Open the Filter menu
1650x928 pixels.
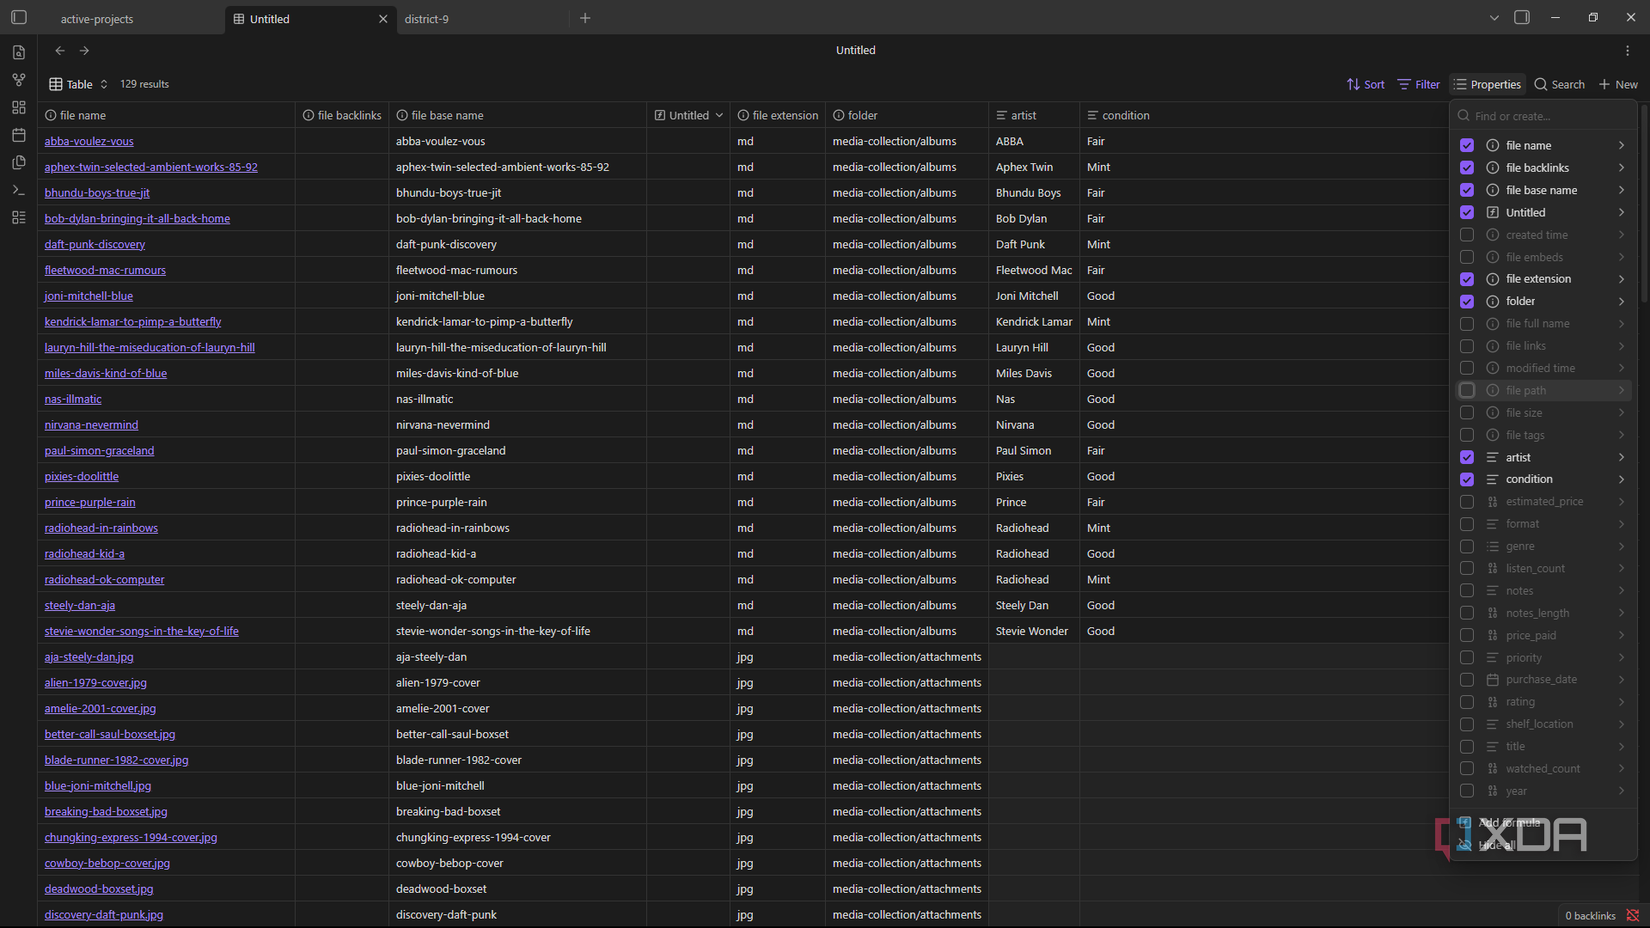pos(1419,84)
